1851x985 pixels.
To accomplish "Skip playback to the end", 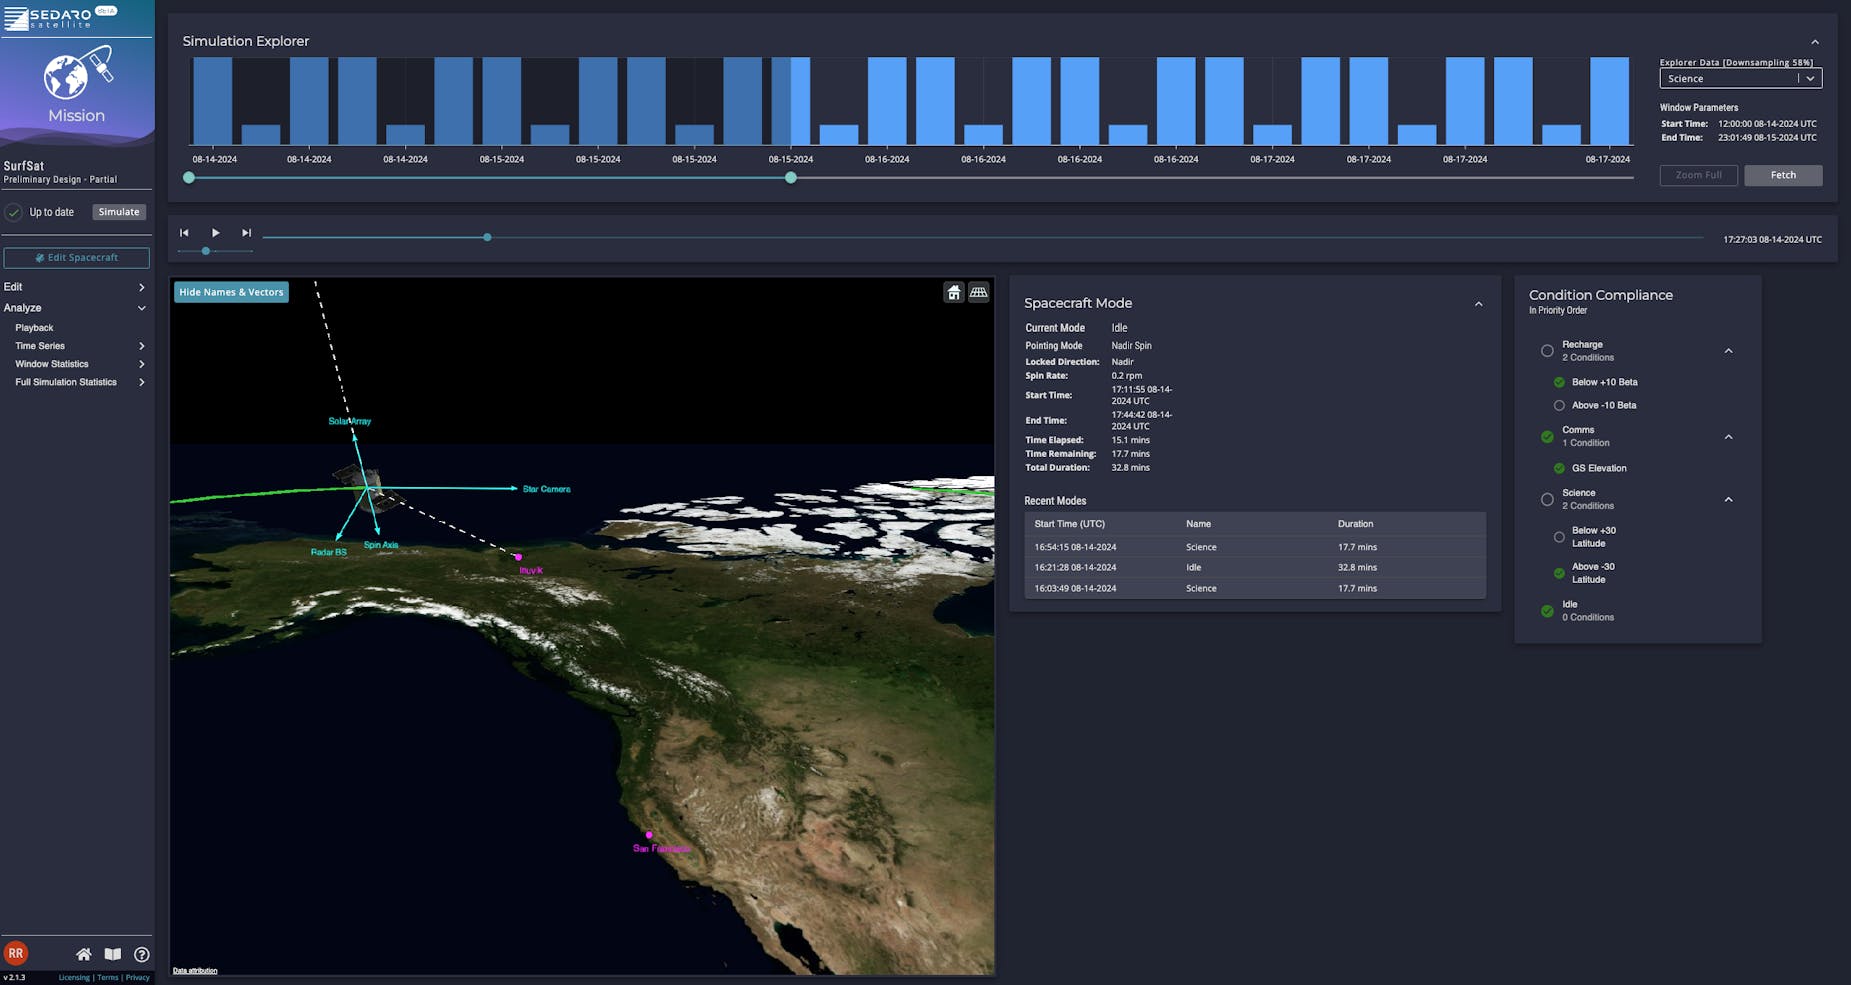I will 246,232.
